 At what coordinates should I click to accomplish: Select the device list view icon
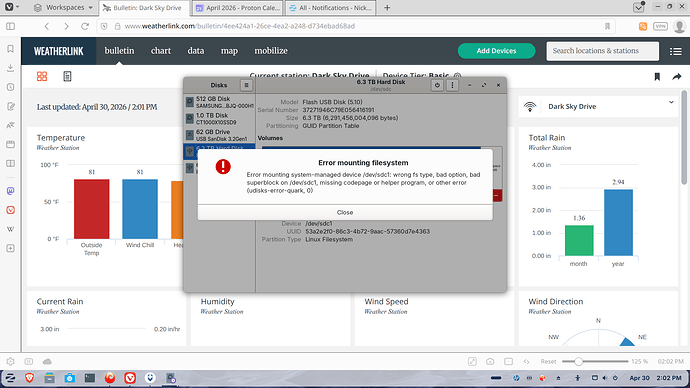pyautogui.click(x=67, y=77)
